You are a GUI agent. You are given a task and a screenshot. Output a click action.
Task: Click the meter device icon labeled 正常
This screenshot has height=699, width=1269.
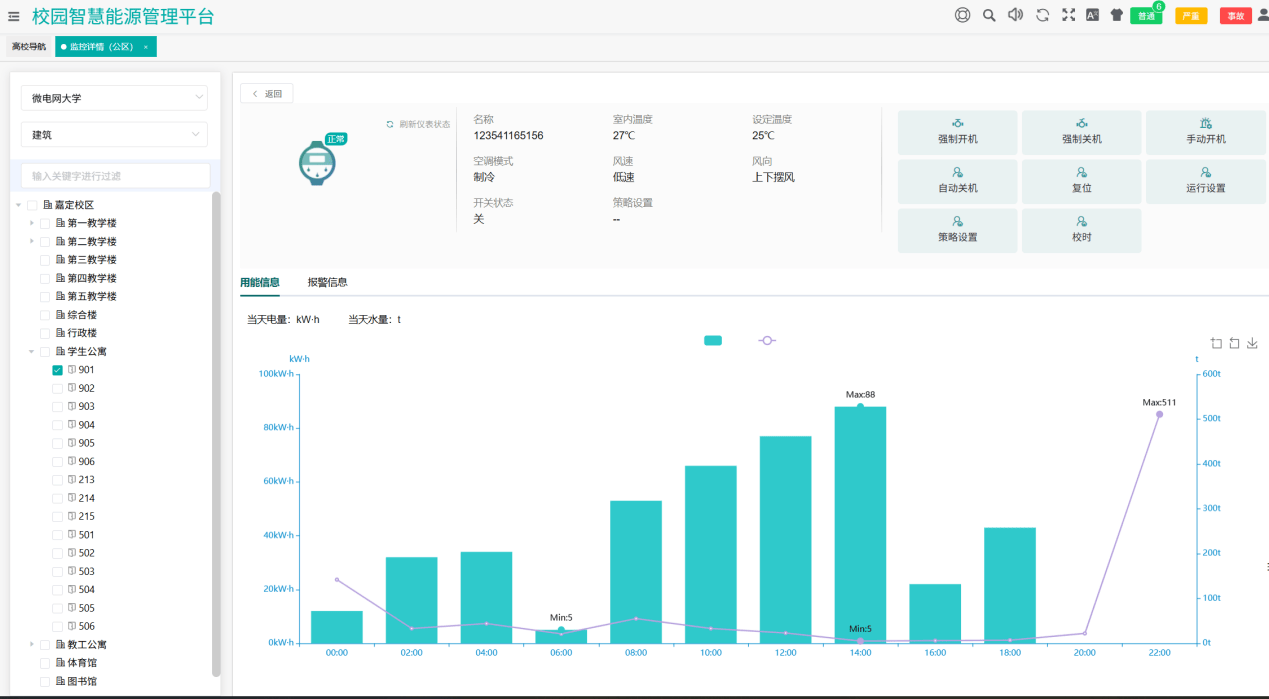point(317,163)
